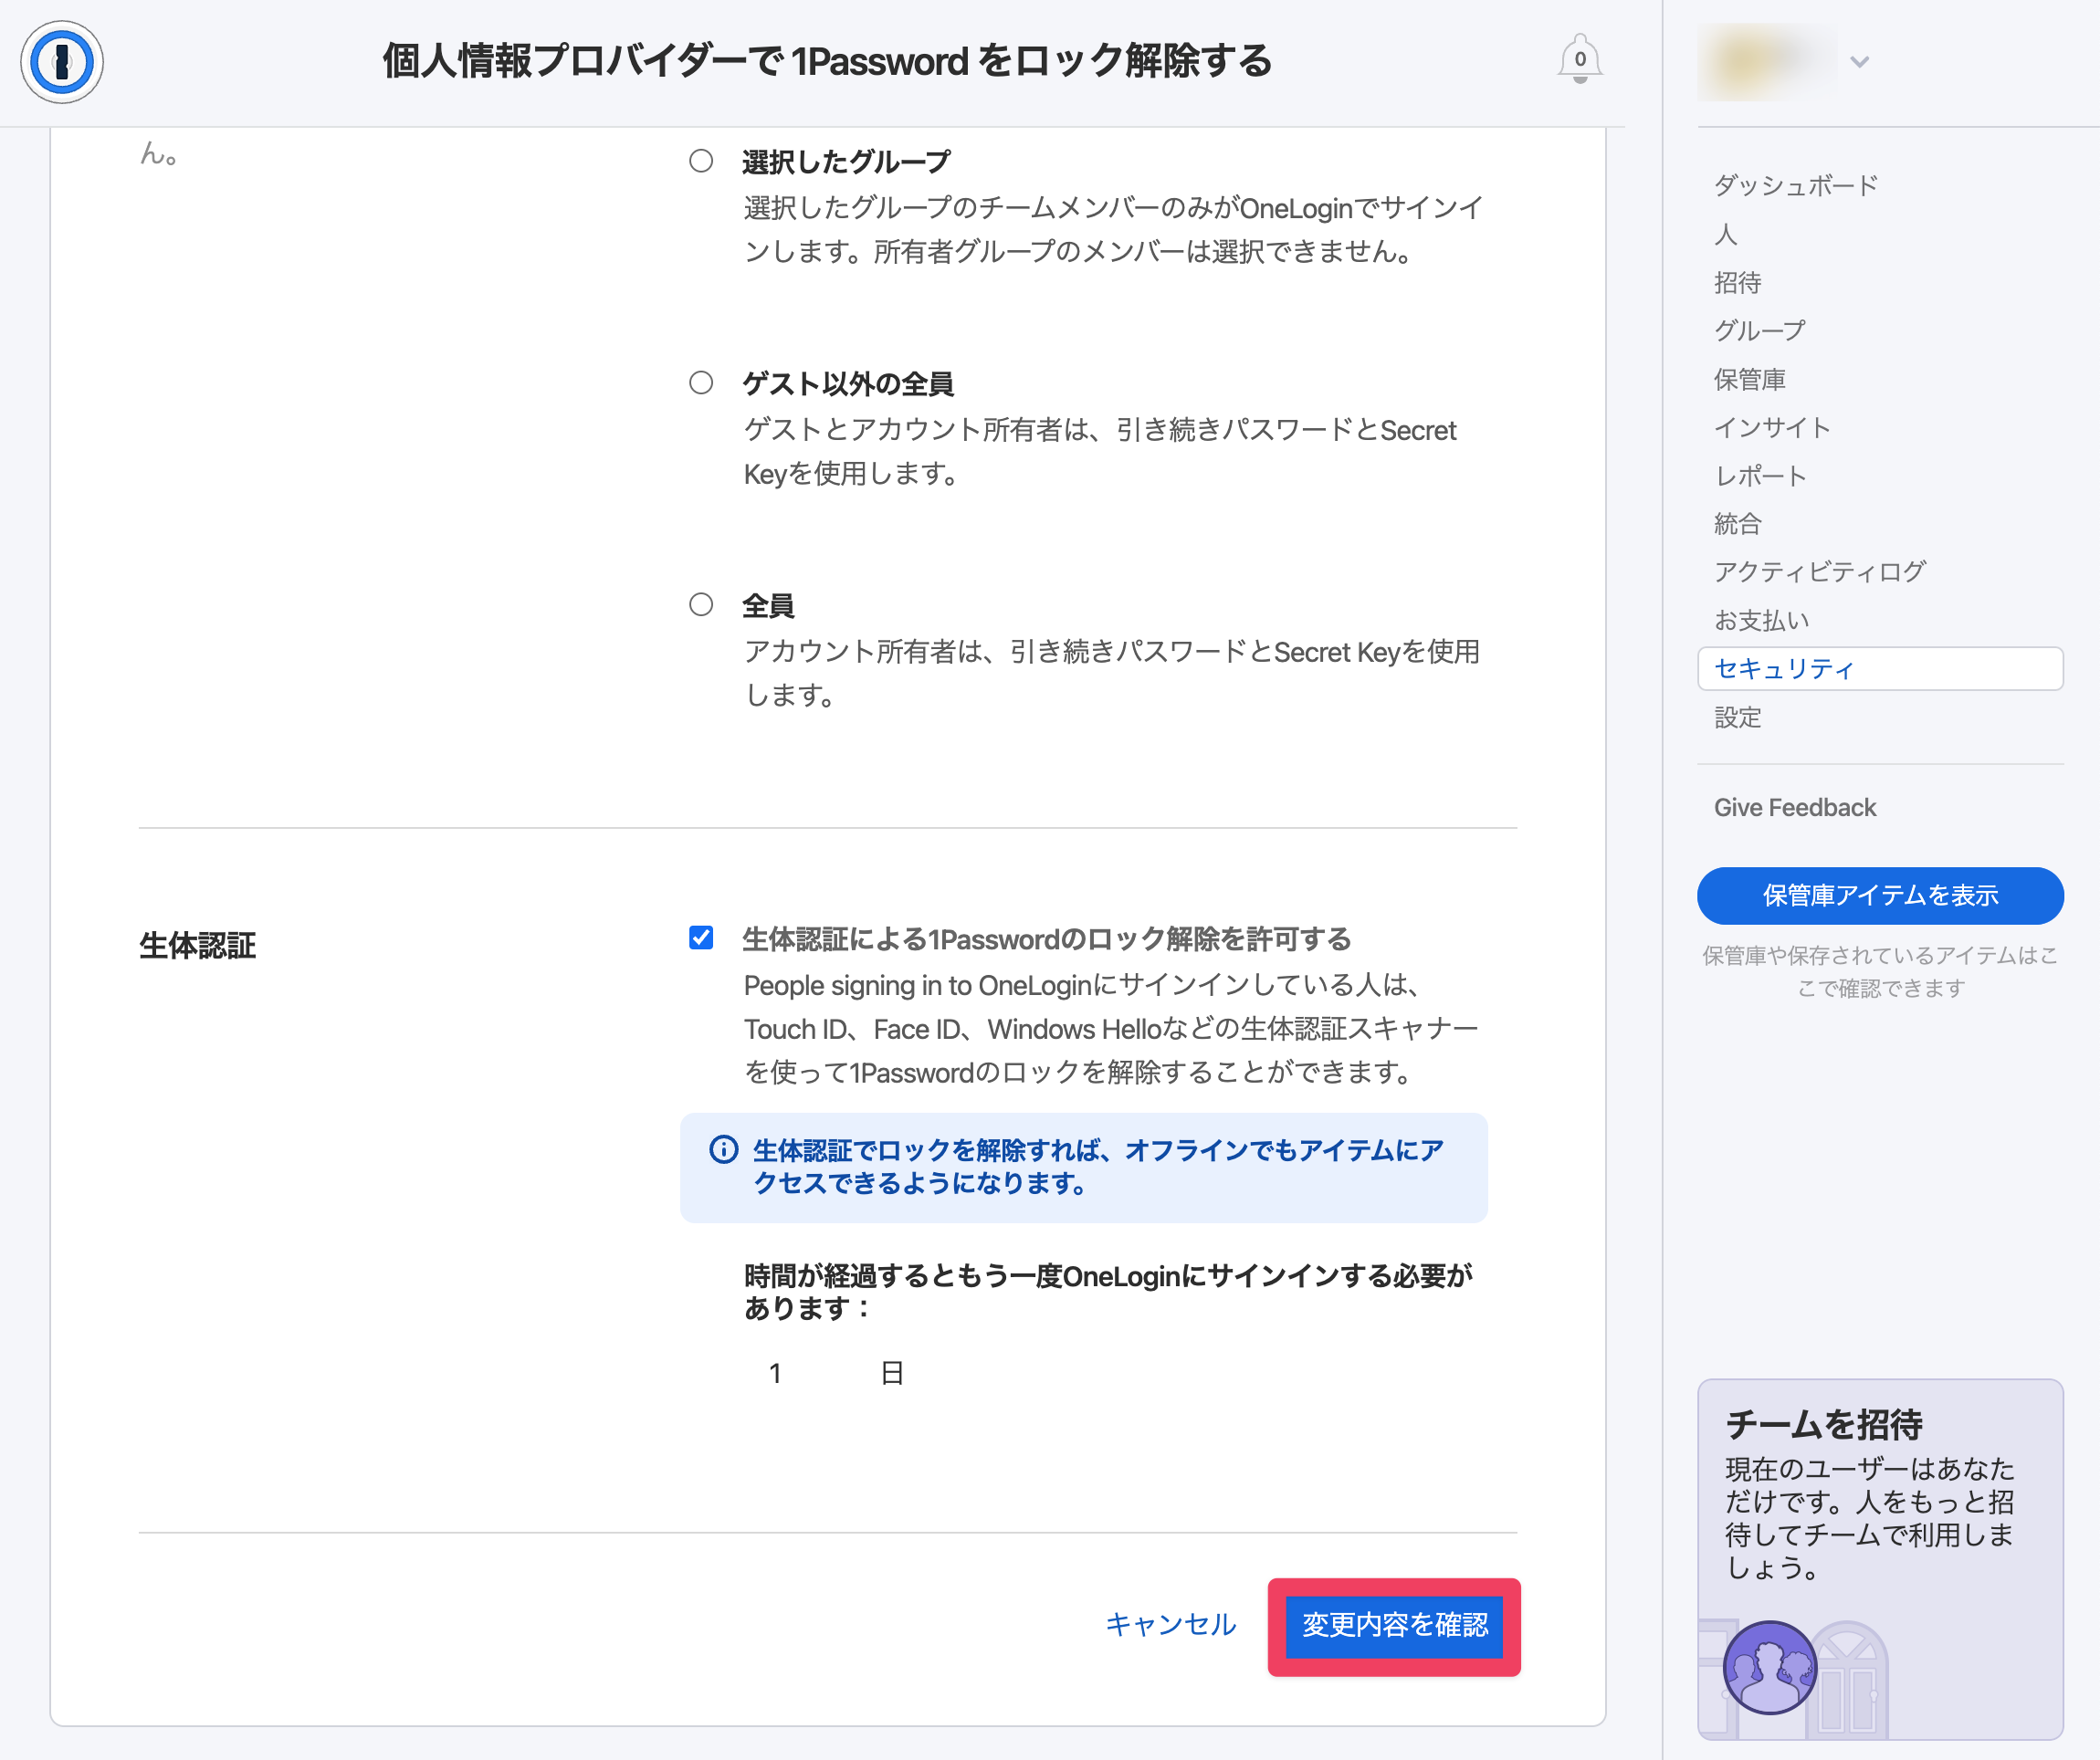Click the description under 選択したグループ

(1114, 230)
